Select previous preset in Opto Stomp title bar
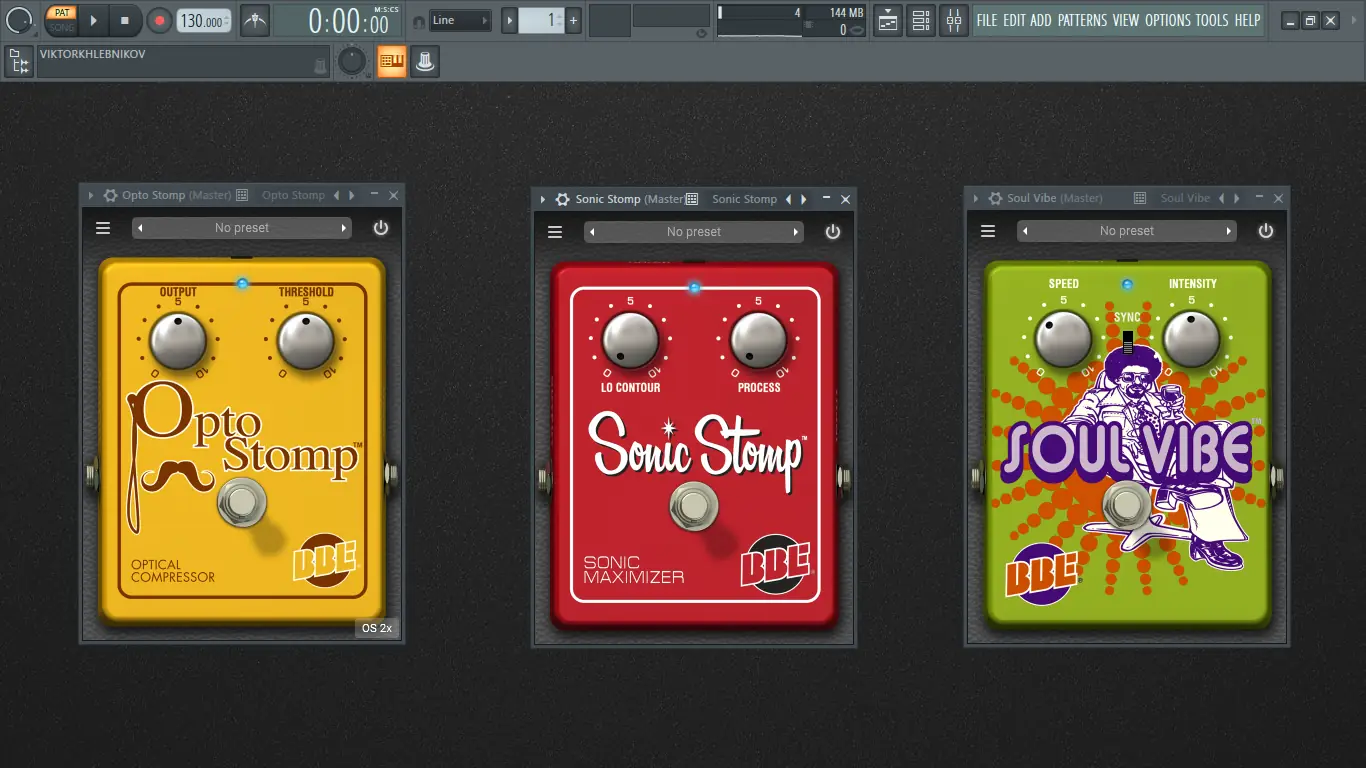 click(336, 196)
